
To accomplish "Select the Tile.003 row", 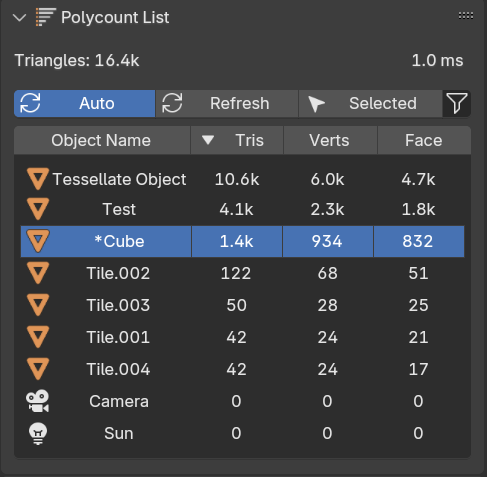I will tap(242, 305).
